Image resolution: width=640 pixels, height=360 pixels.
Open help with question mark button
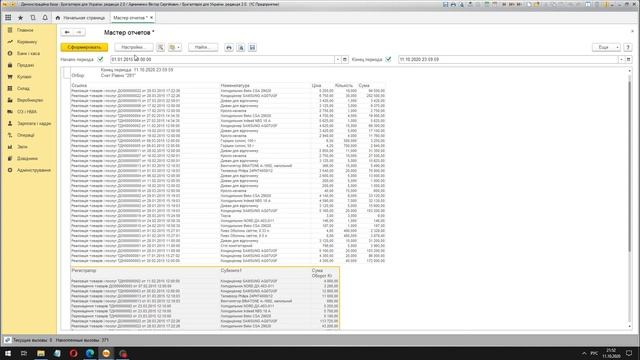point(628,47)
